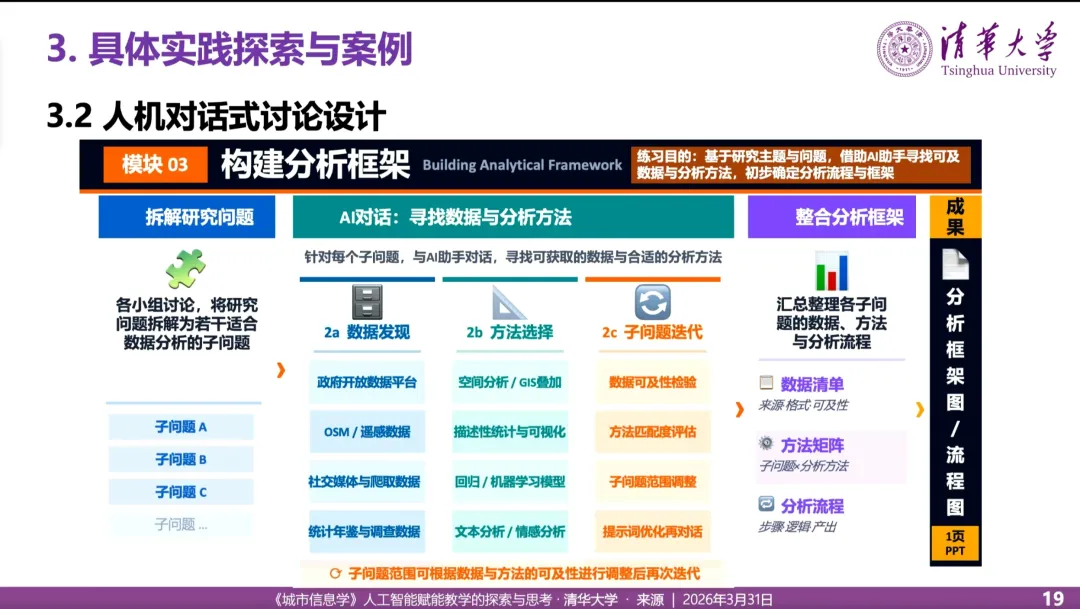The height and width of the screenshot is (609, 1080).
Task: Click the loop icon beside 分析流程
Action: pos(766,504)
